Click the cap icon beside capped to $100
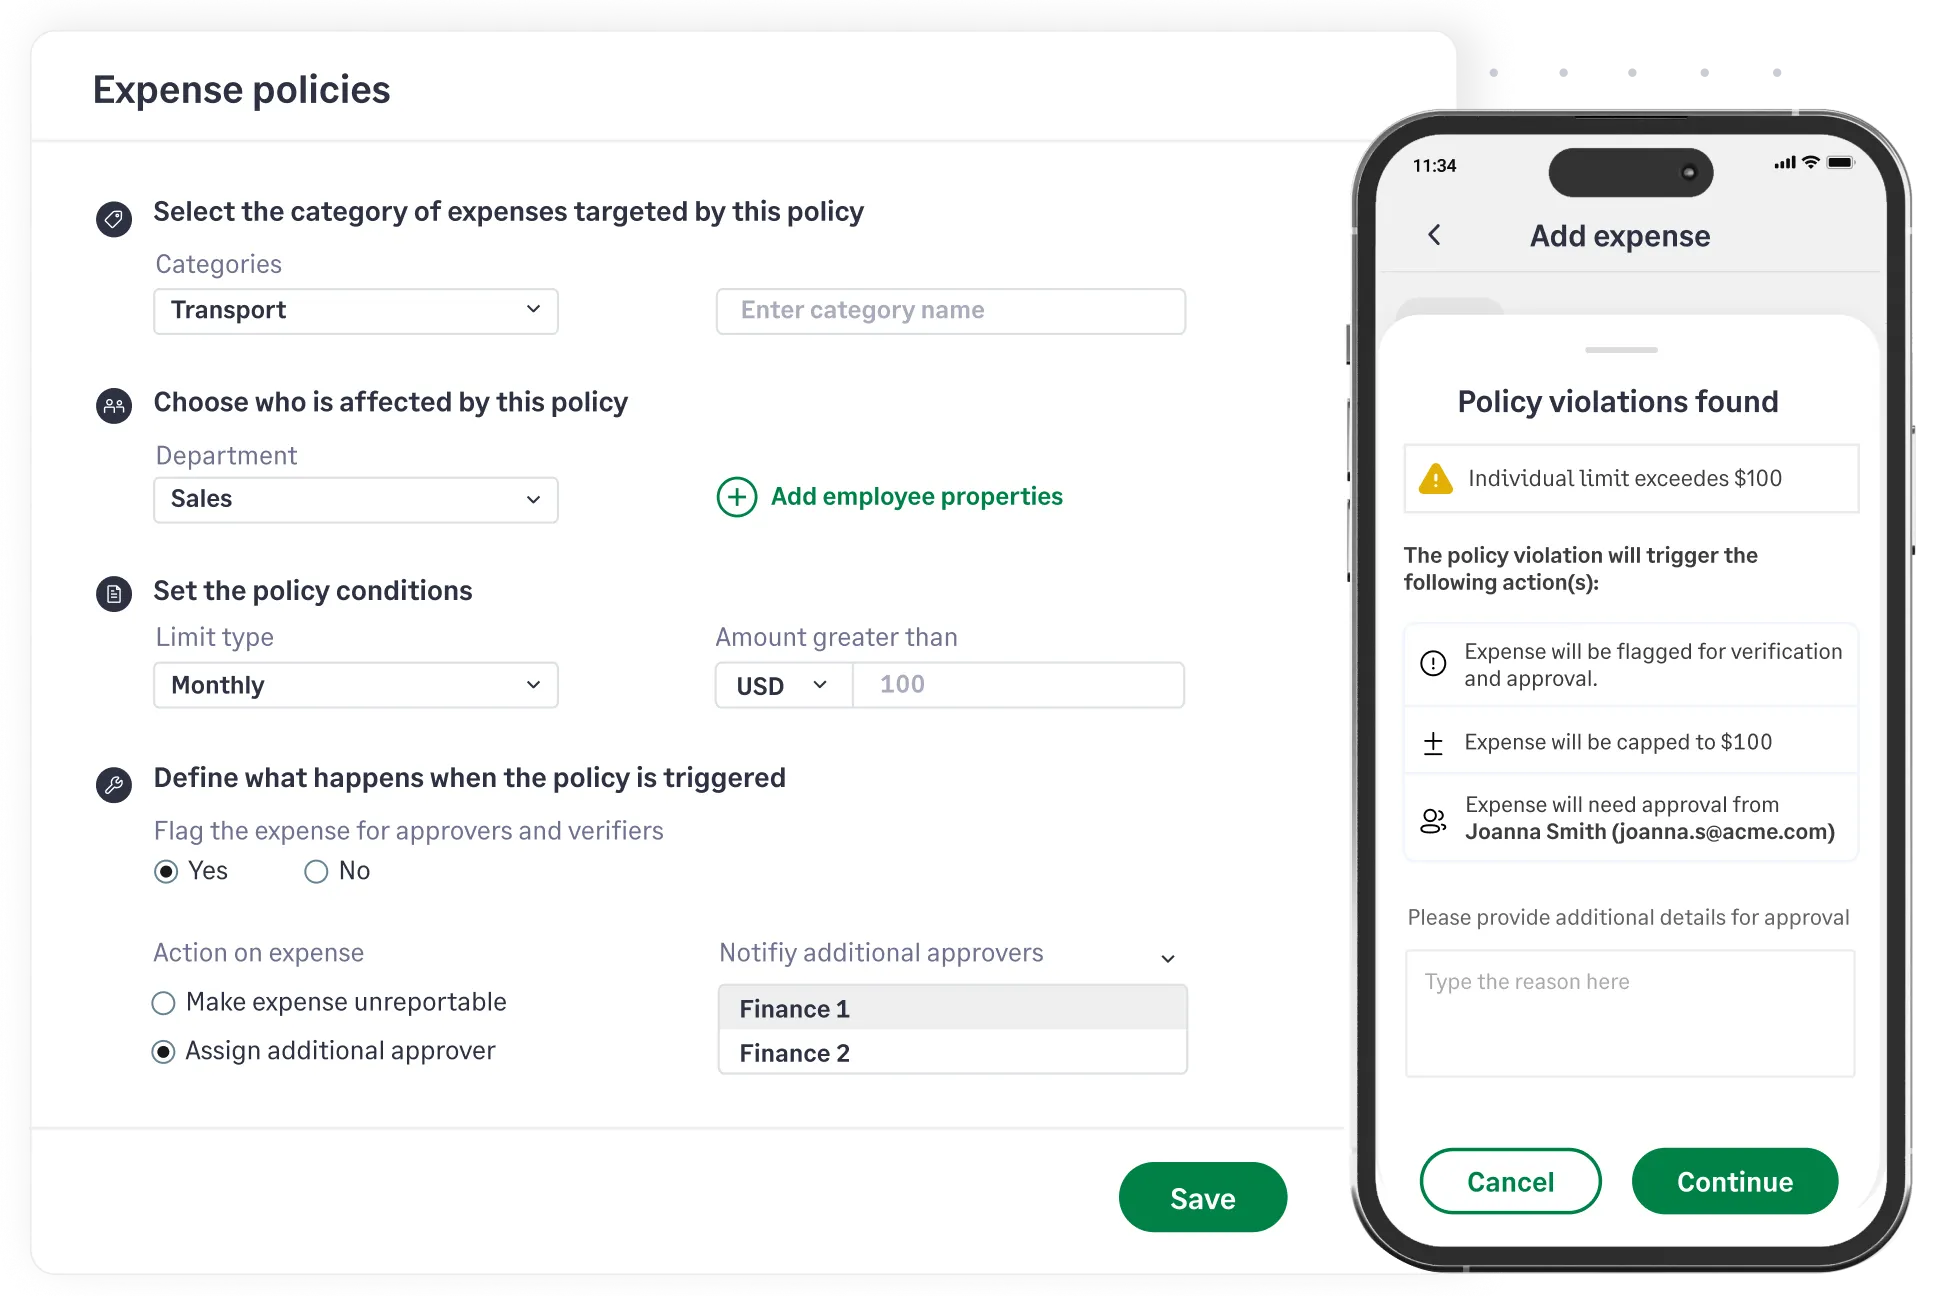1944x1296 pixels. click(1433, 742)
